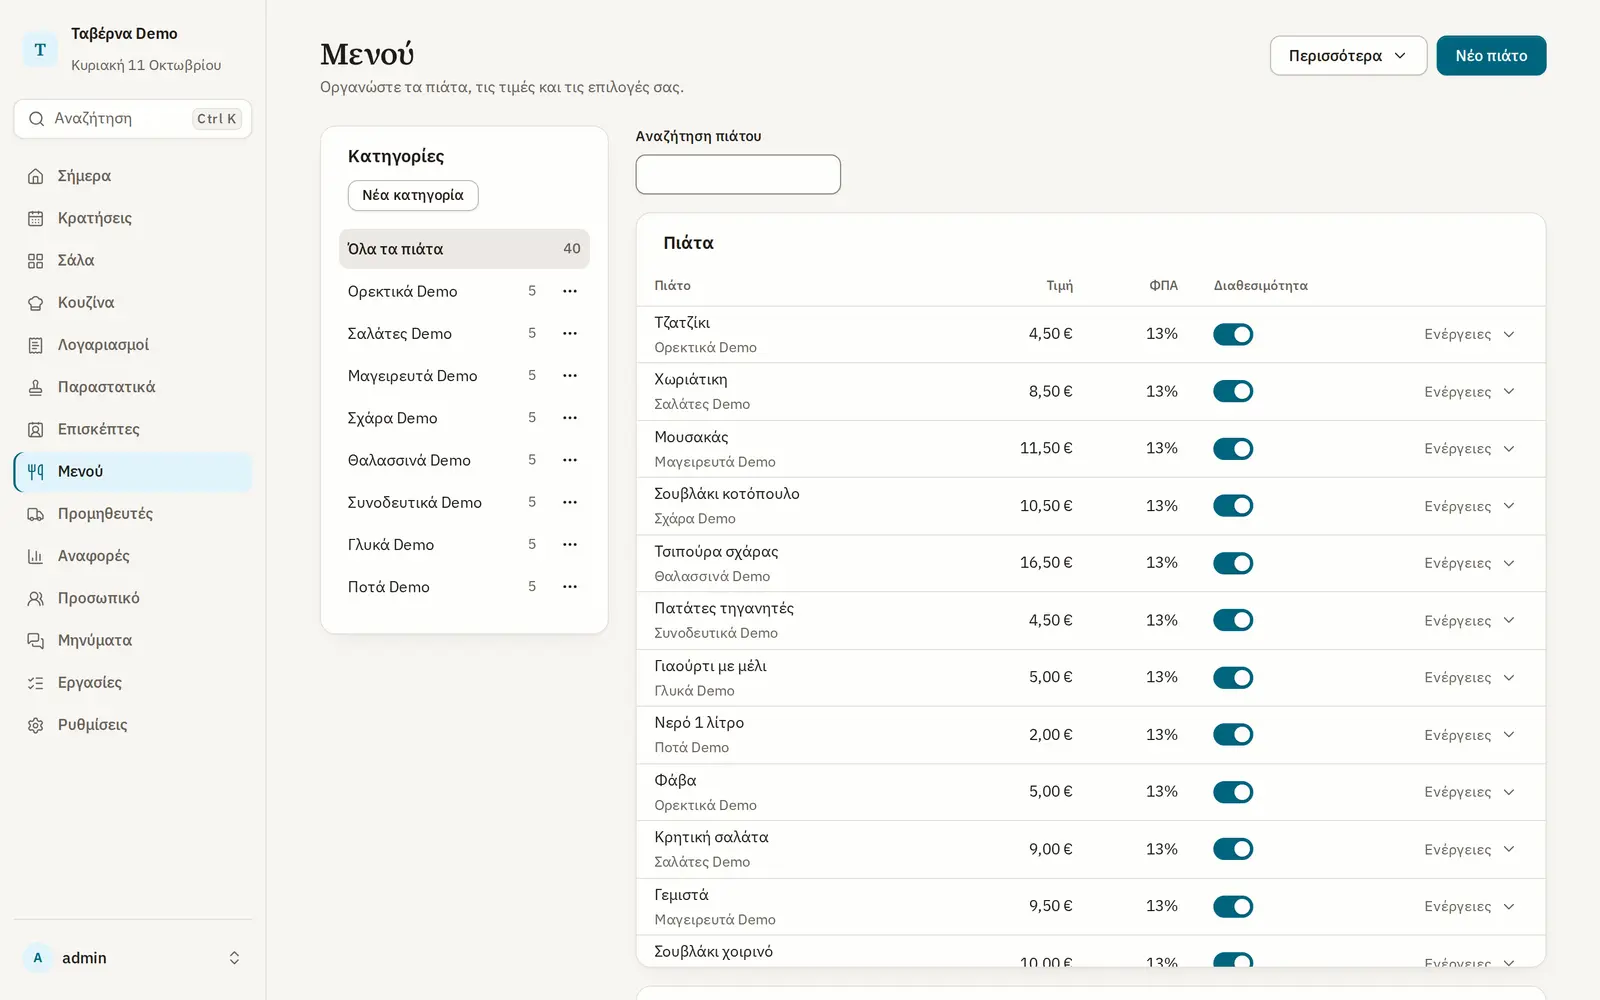This screenshot has width=1600, height=1000.
Task: Open Ενέργειες dropdown for Κρητική σαλάτα
Action: point(1469,850)
